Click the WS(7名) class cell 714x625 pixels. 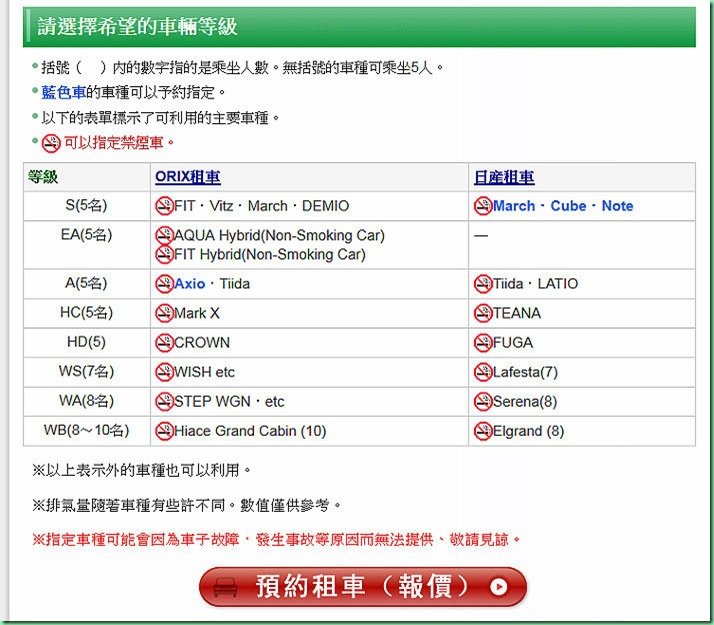coord(87,372)
